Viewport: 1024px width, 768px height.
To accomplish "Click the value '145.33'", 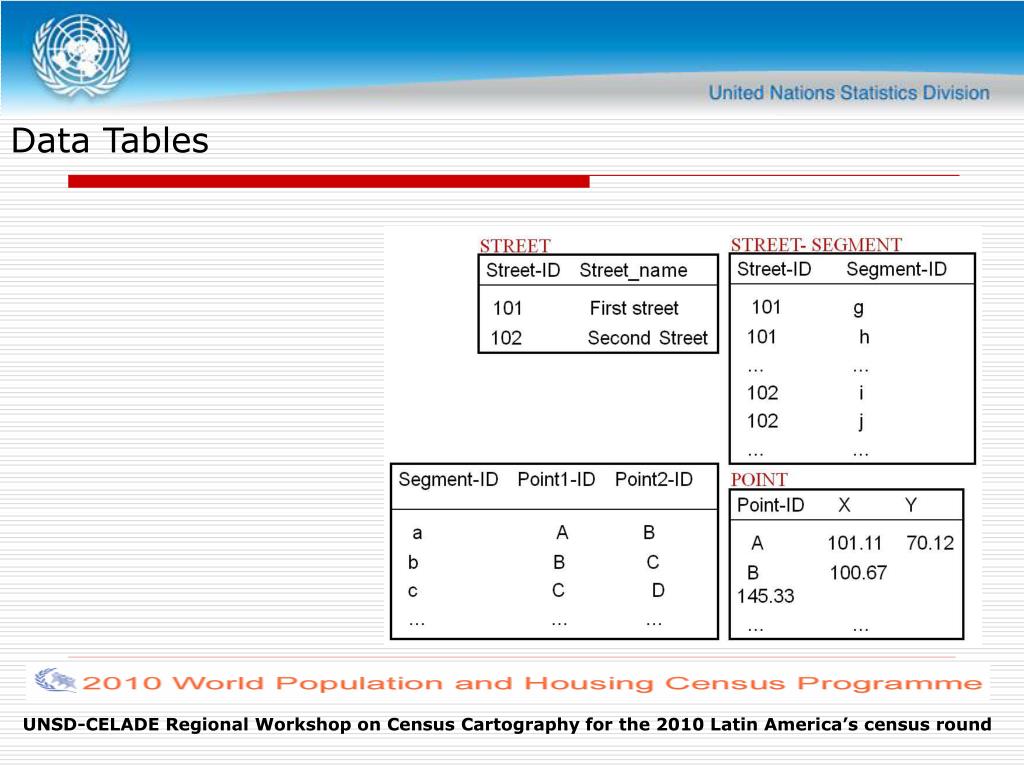I will point(765,596).
